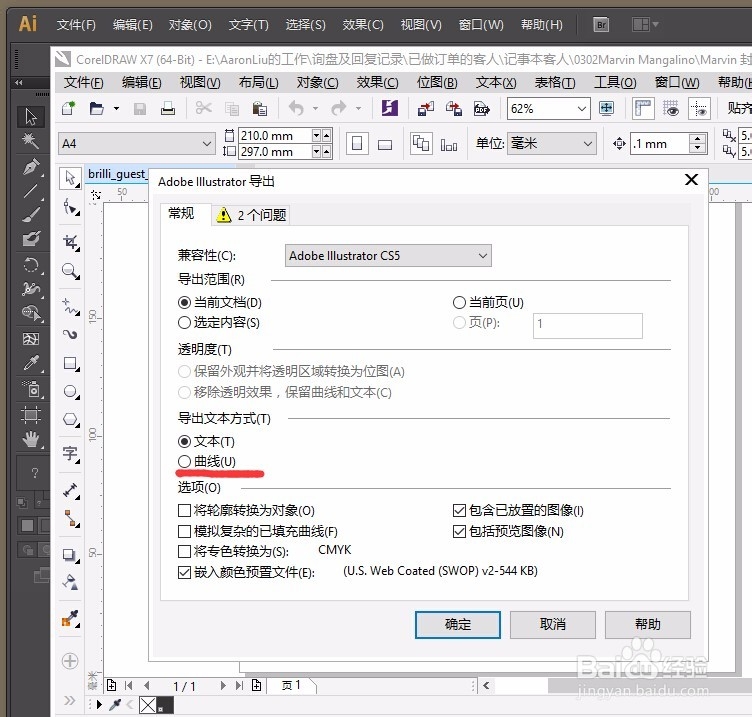Image resolution: width=752 pixels, height=717 pixels.
Task: Open CorelDRAW 表格(T) menu
Action: click(x=555, y=83)
